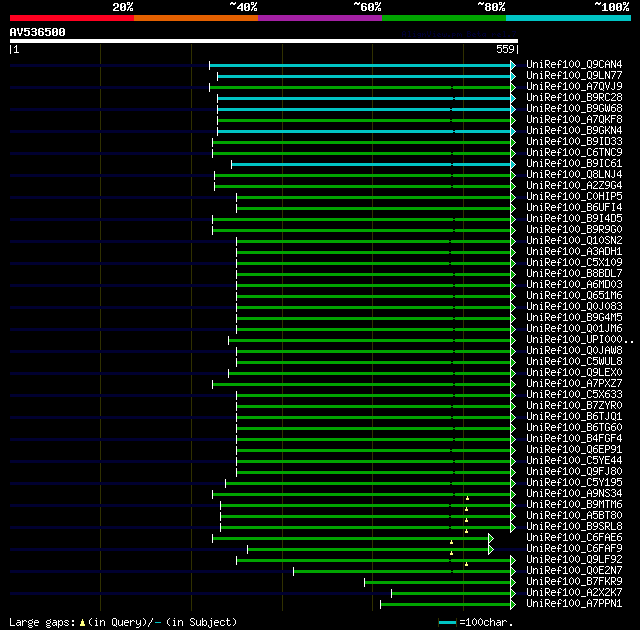This screenshot has height=630, width=640.
Task: Select the UniRef100_A7PXZ7 label
Action: (x=574, y=384)
